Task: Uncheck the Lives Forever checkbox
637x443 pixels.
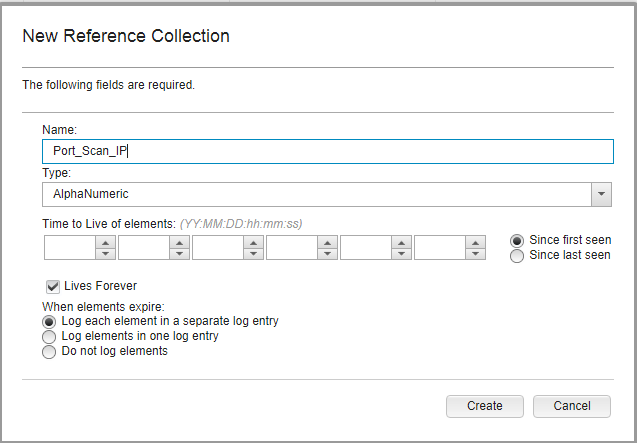Action: (x=53, y=287)
